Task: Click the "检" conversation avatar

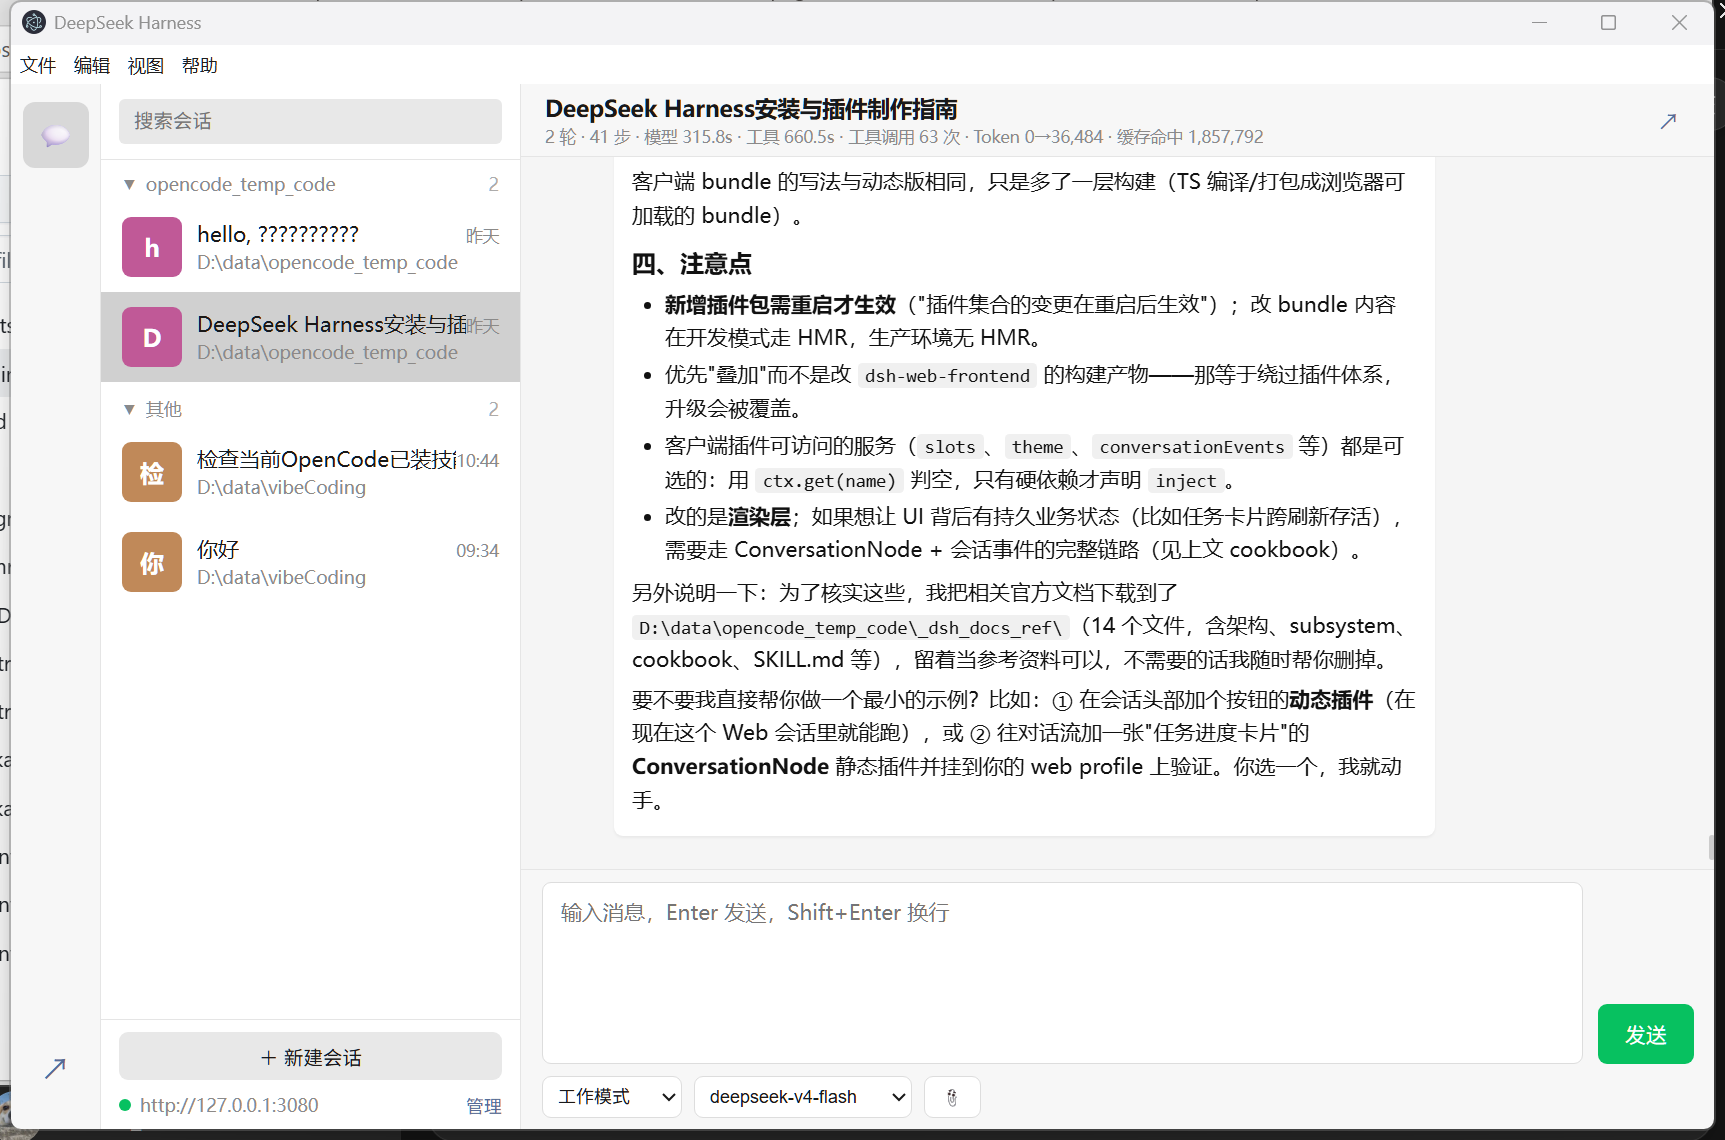Action: tap(152, 472)
